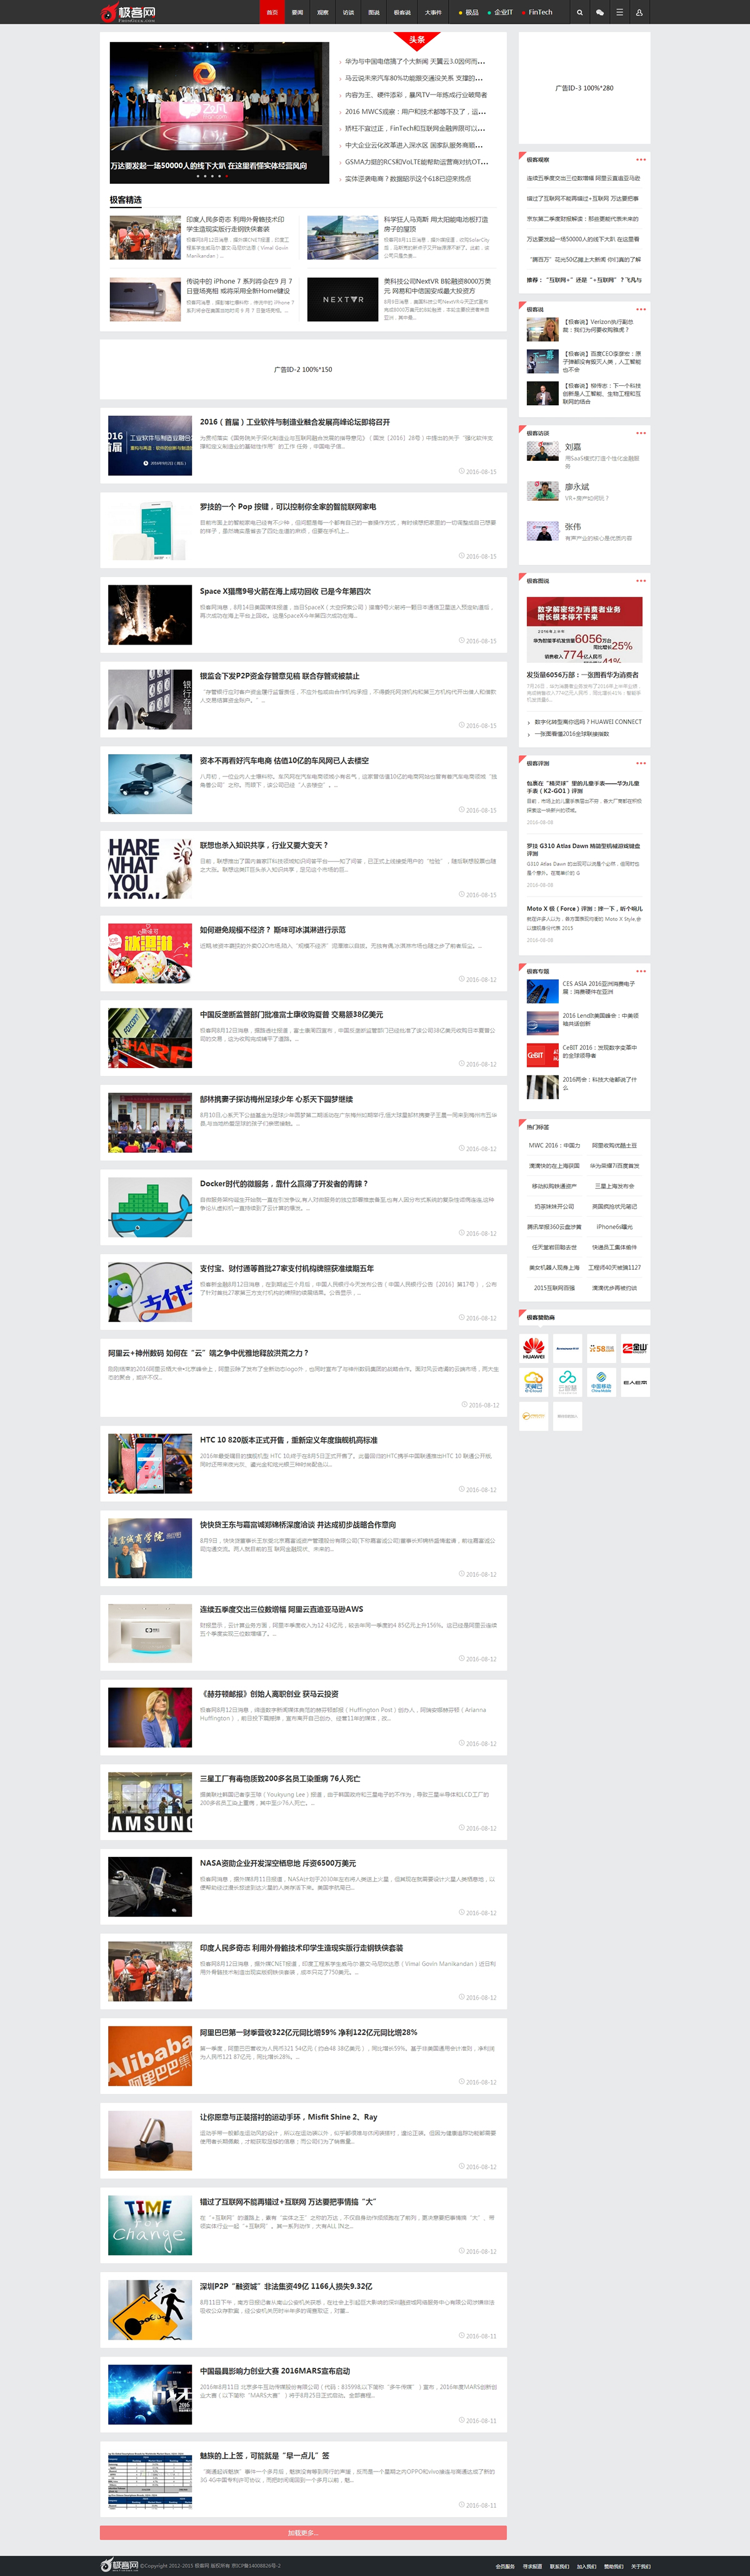Screen dimensions: 750x2576
Task: Open 极客观察 item 京东第二季度财报解读
Action: (583, 219)
